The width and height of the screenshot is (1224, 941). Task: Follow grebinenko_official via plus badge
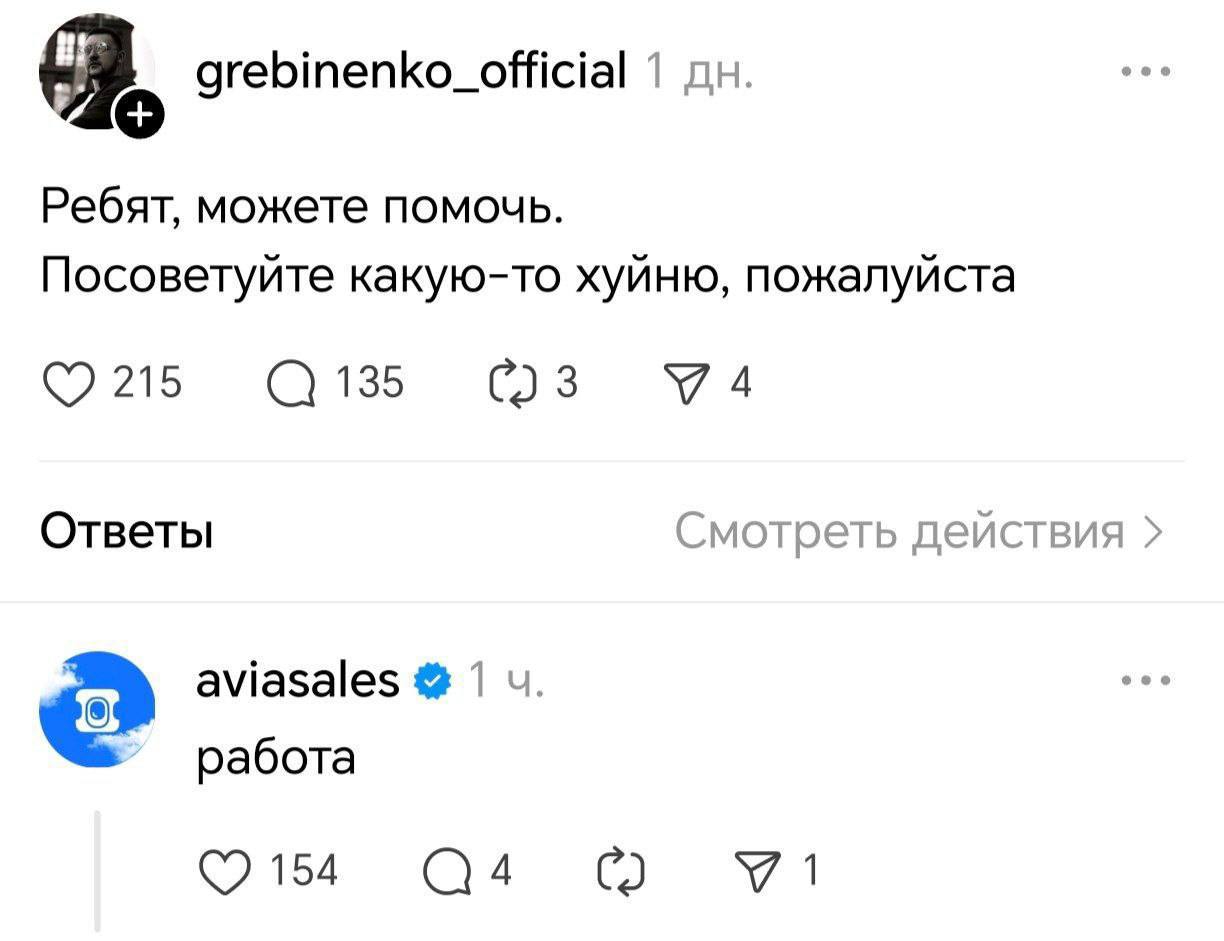137,121
